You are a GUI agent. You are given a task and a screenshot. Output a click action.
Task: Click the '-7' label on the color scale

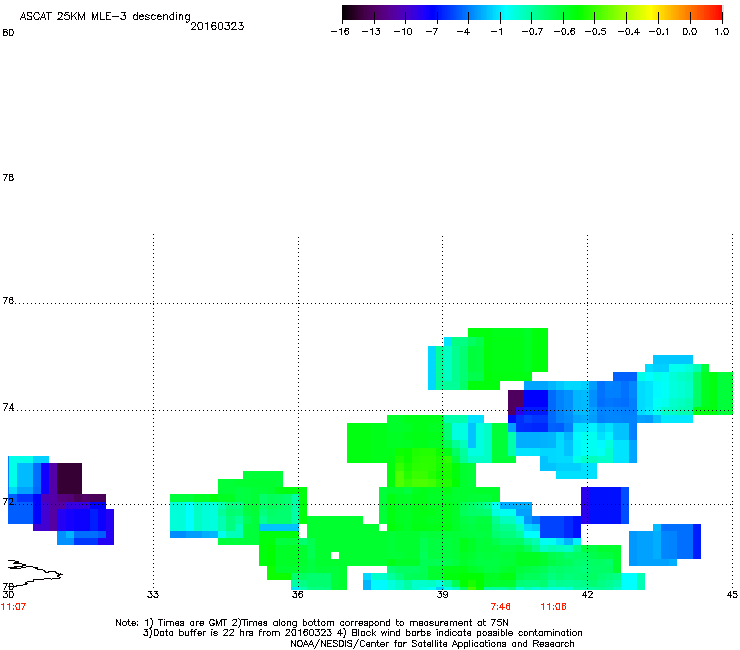click(432, 32)
